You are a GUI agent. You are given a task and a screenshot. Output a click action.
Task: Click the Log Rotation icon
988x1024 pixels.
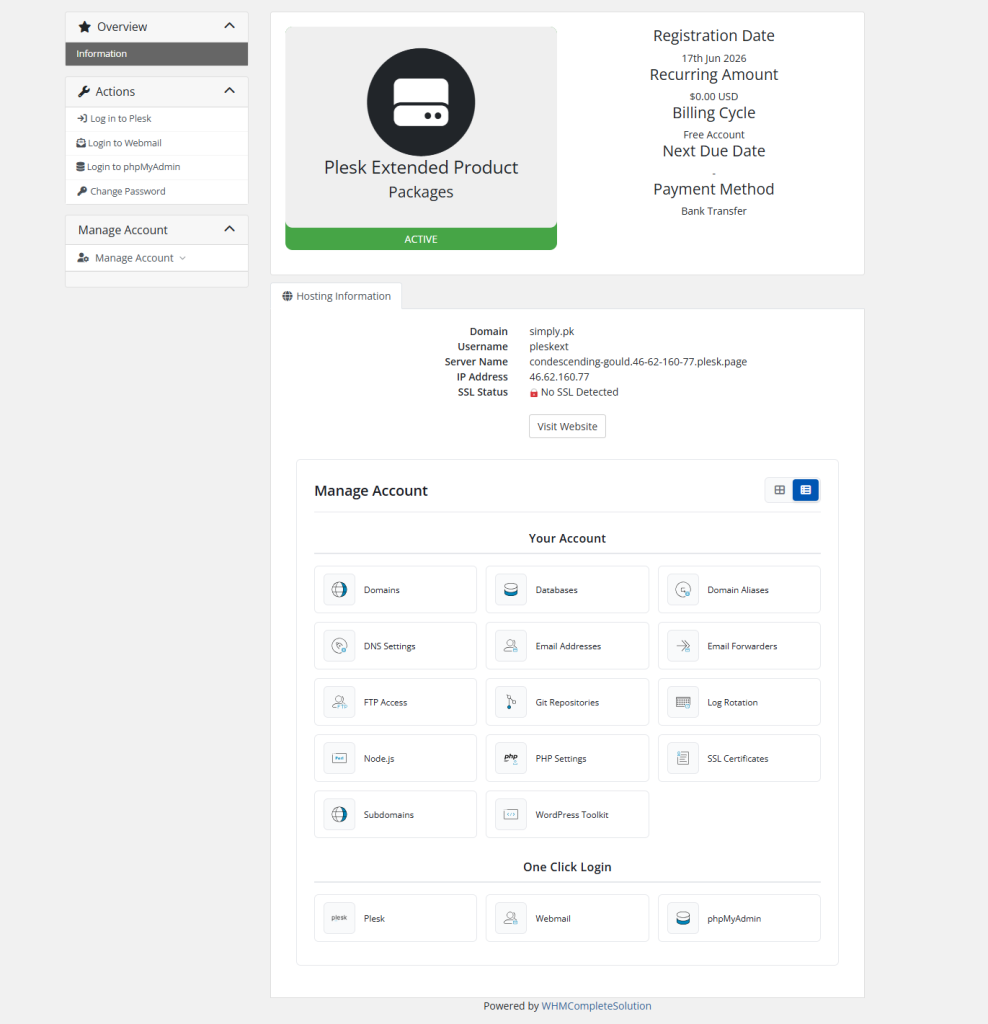coord(683,702)
